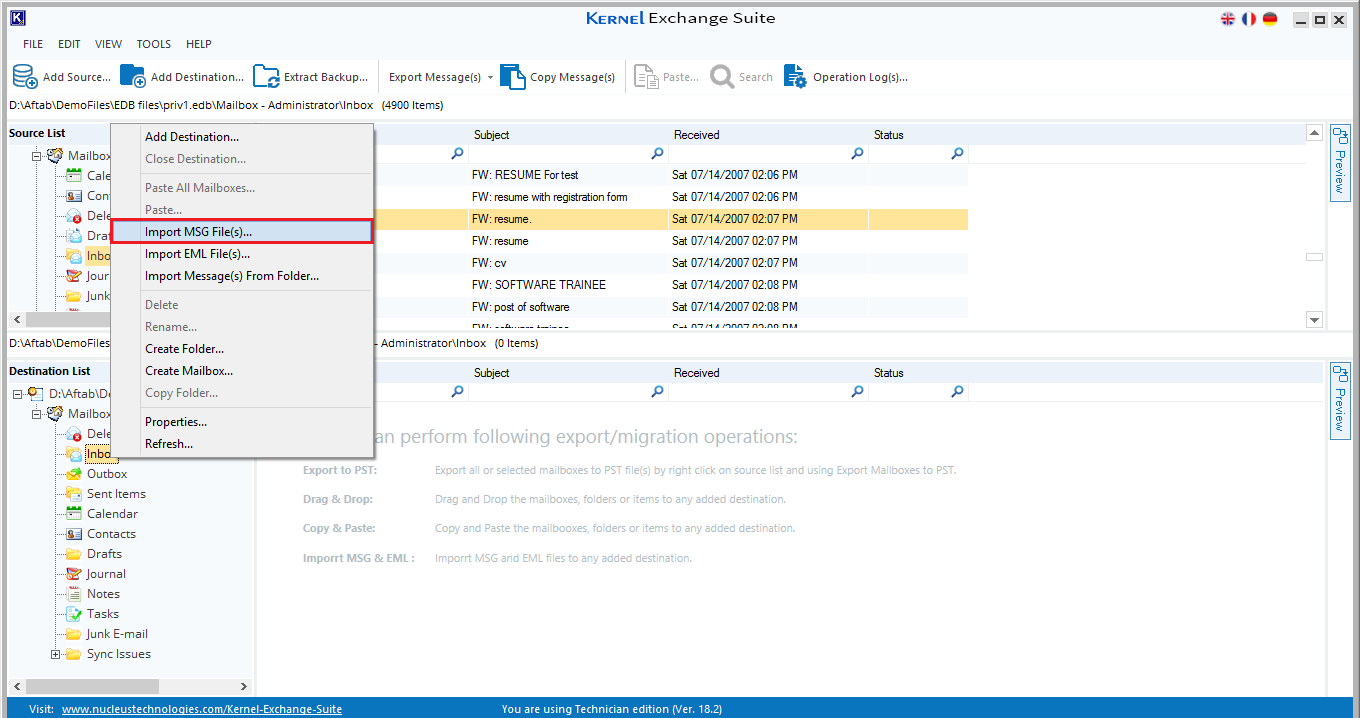The image size is (1360, 718).
Task: Choose Import MSG File(s) from context menu
Action: pyautogui.click(x=241, y=231)
